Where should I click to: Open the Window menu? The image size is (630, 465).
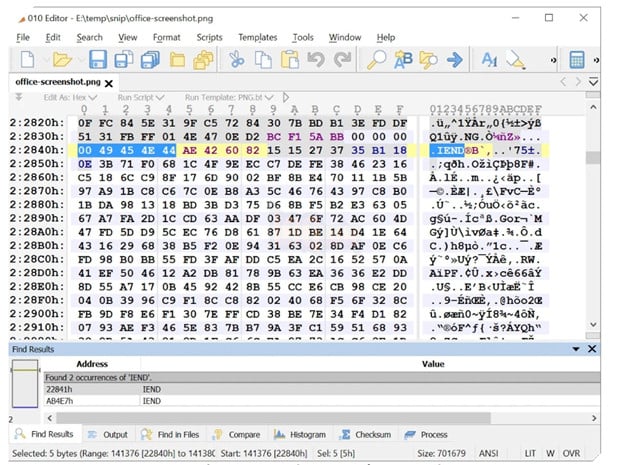click(x=345, y=37)
